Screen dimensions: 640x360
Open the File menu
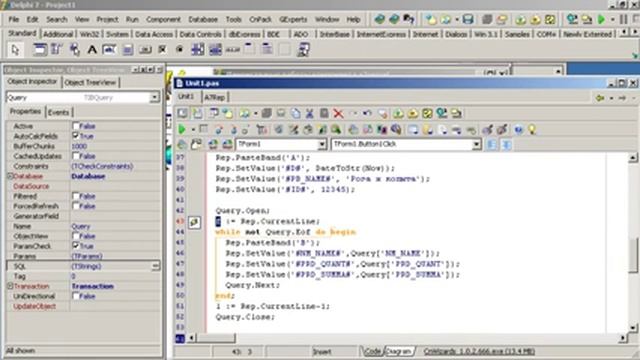point(13,19)
